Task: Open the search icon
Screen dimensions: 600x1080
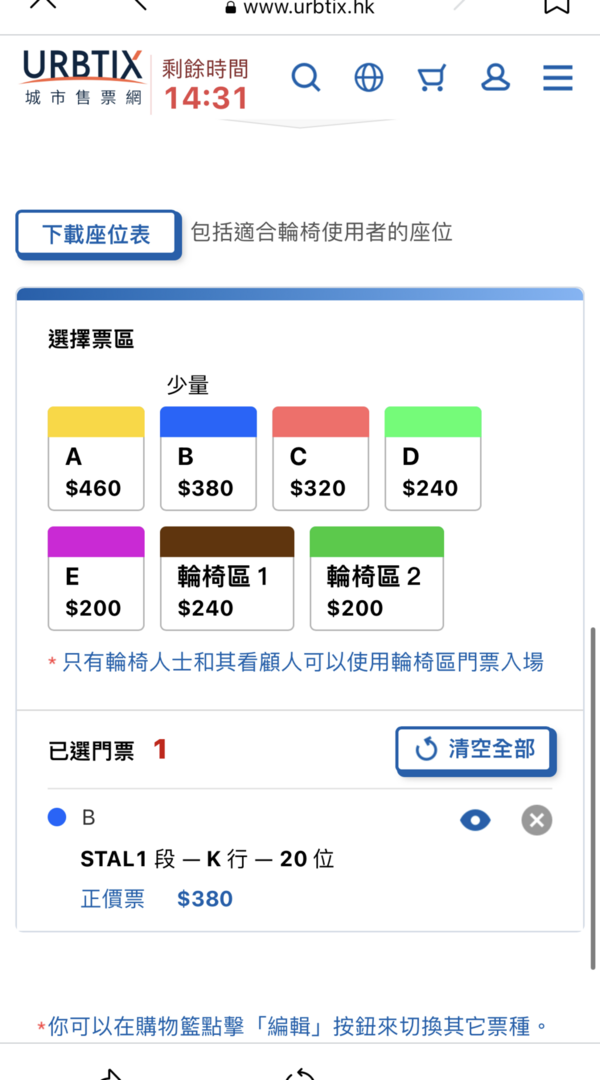Action: tap(306, 78)
